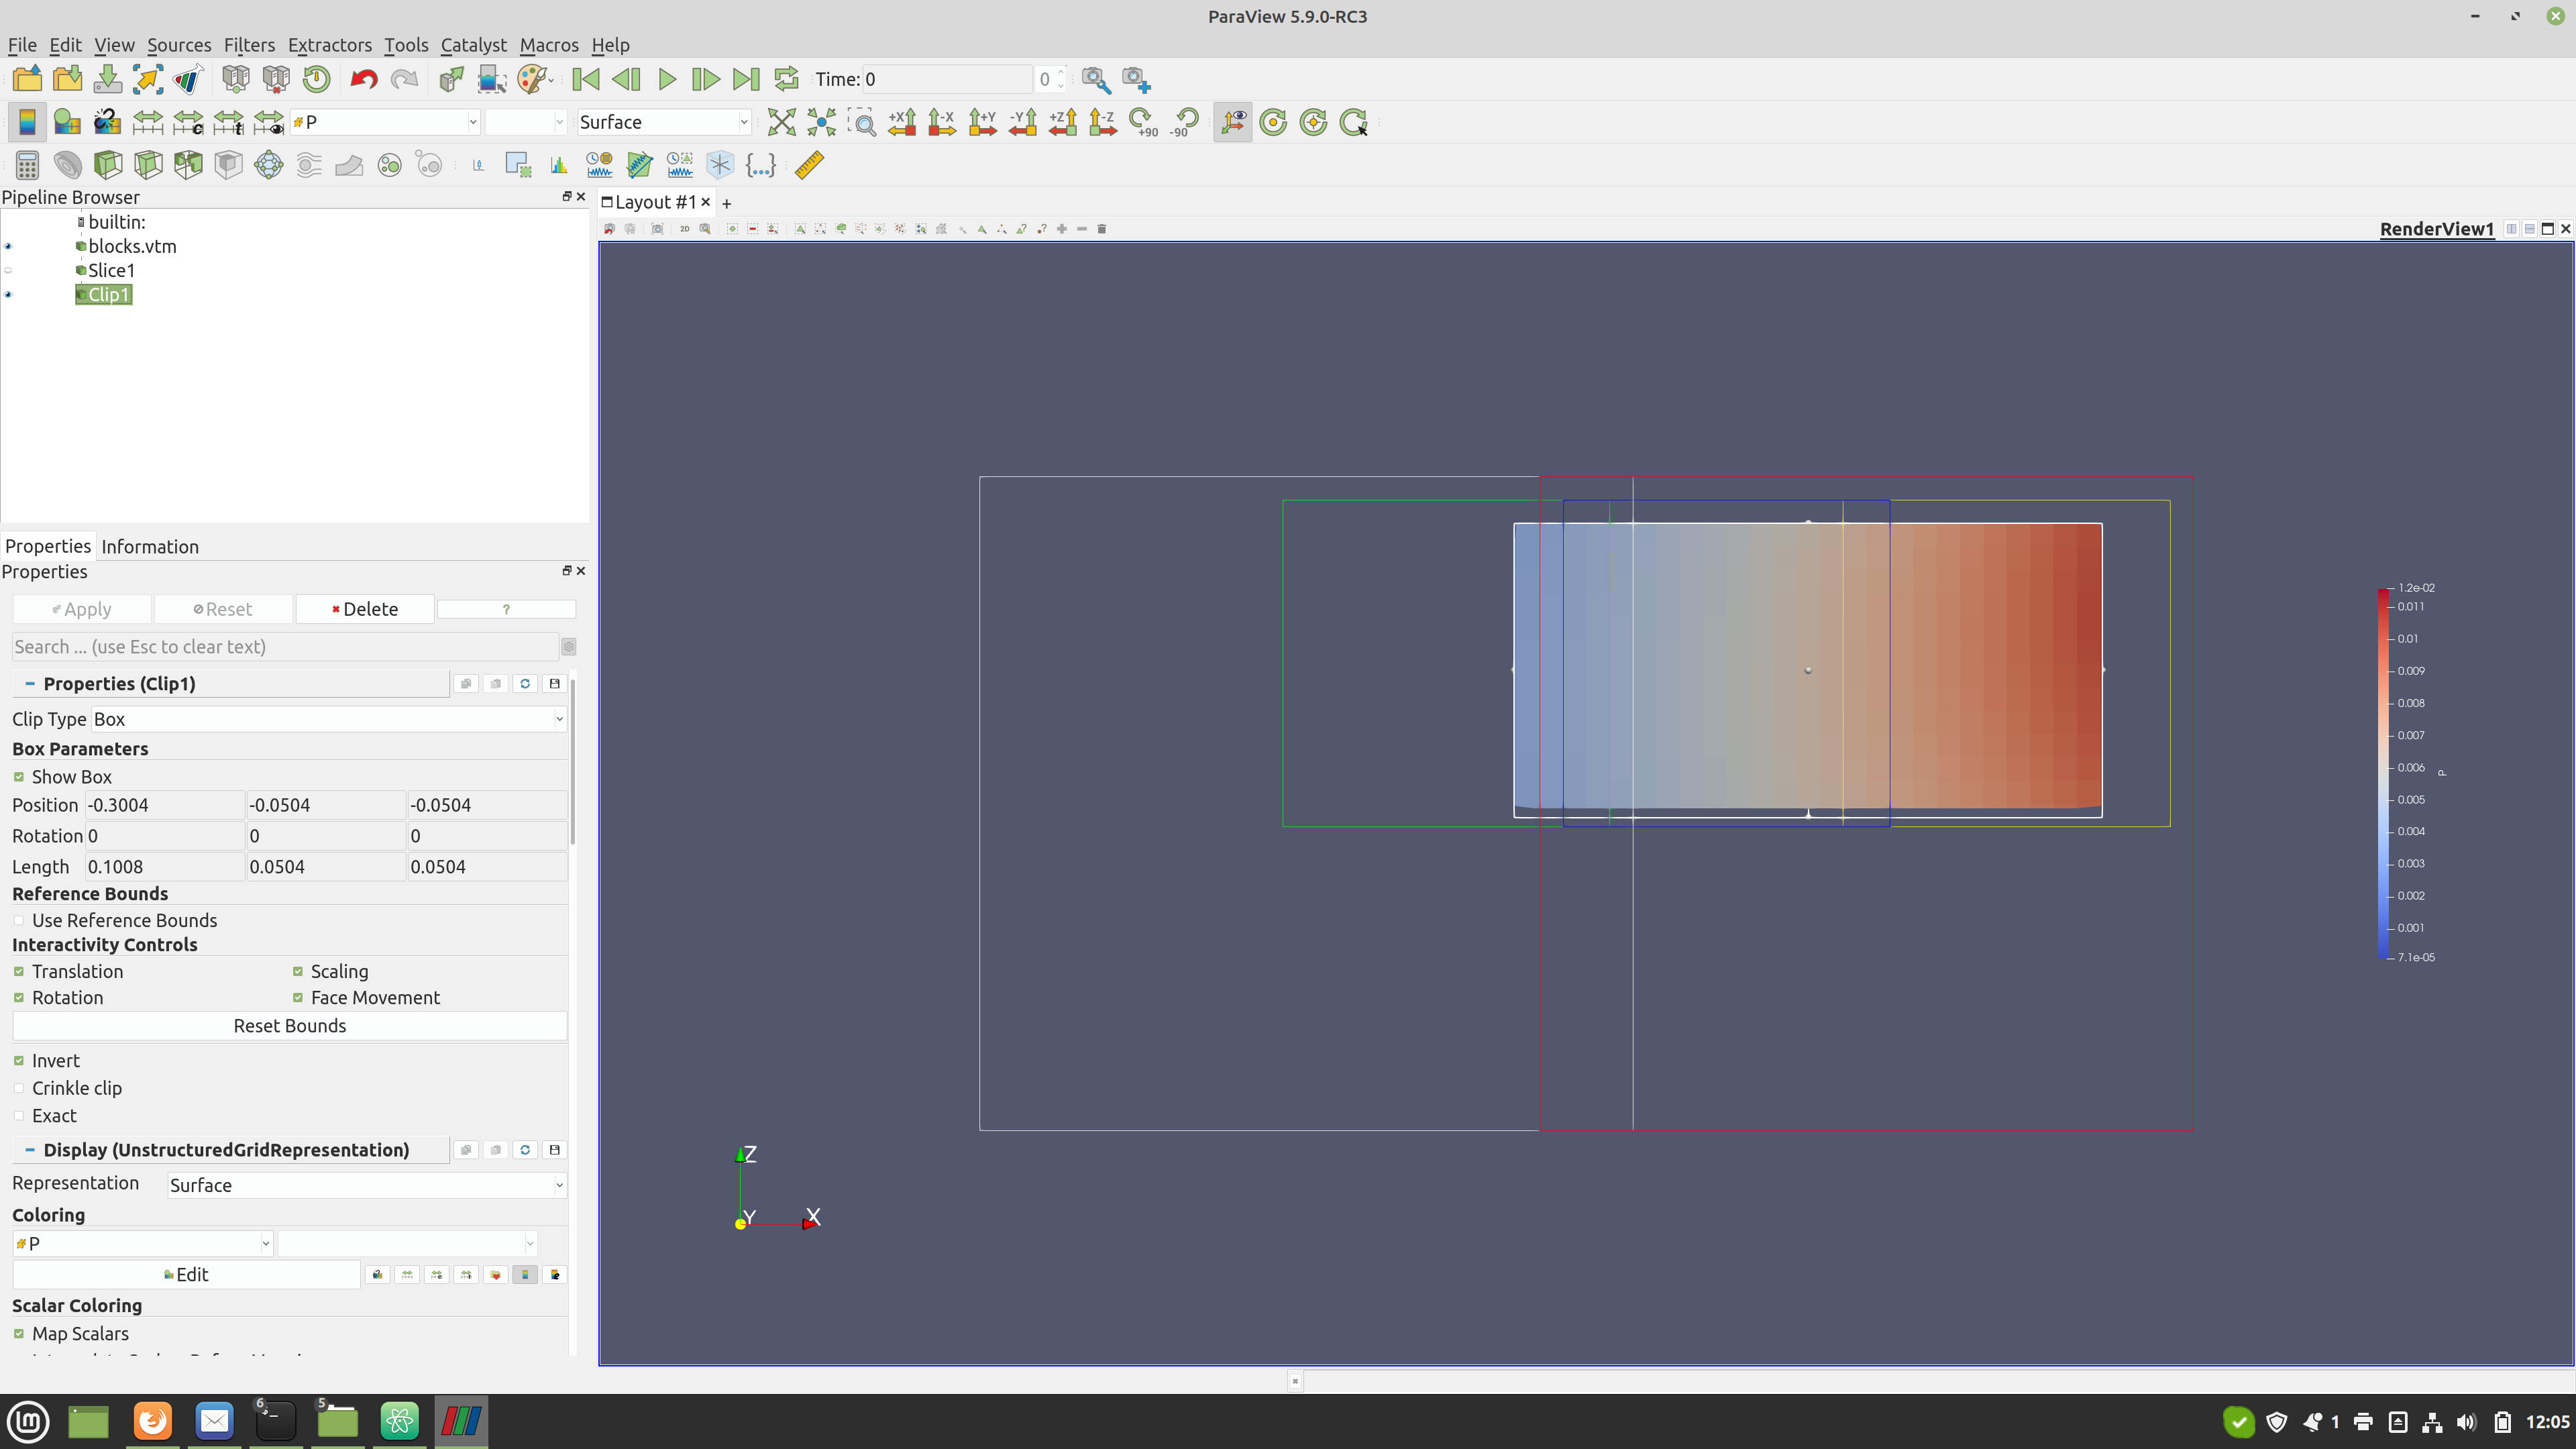The height and width of the screenshot is (1449, 2576).
Task: Open the Filters menu
Action: pos(249,45)
